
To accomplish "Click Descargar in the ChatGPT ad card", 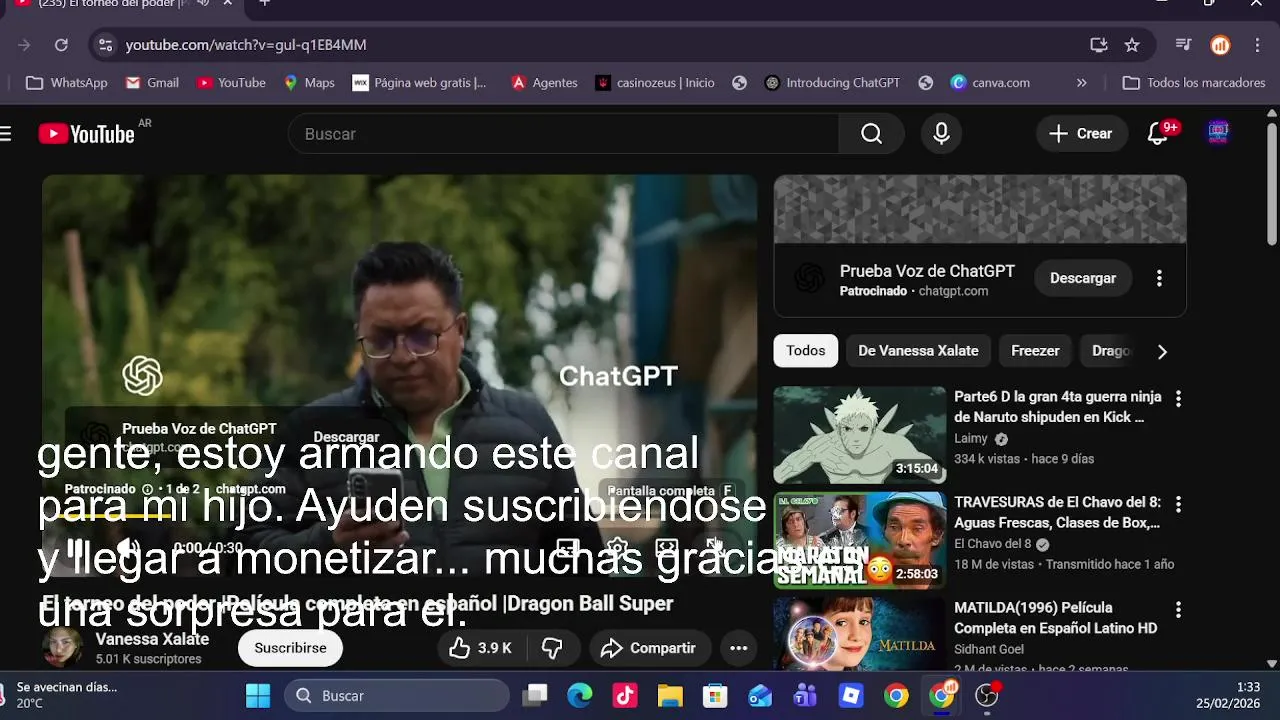I will [x=1083, y=278].
